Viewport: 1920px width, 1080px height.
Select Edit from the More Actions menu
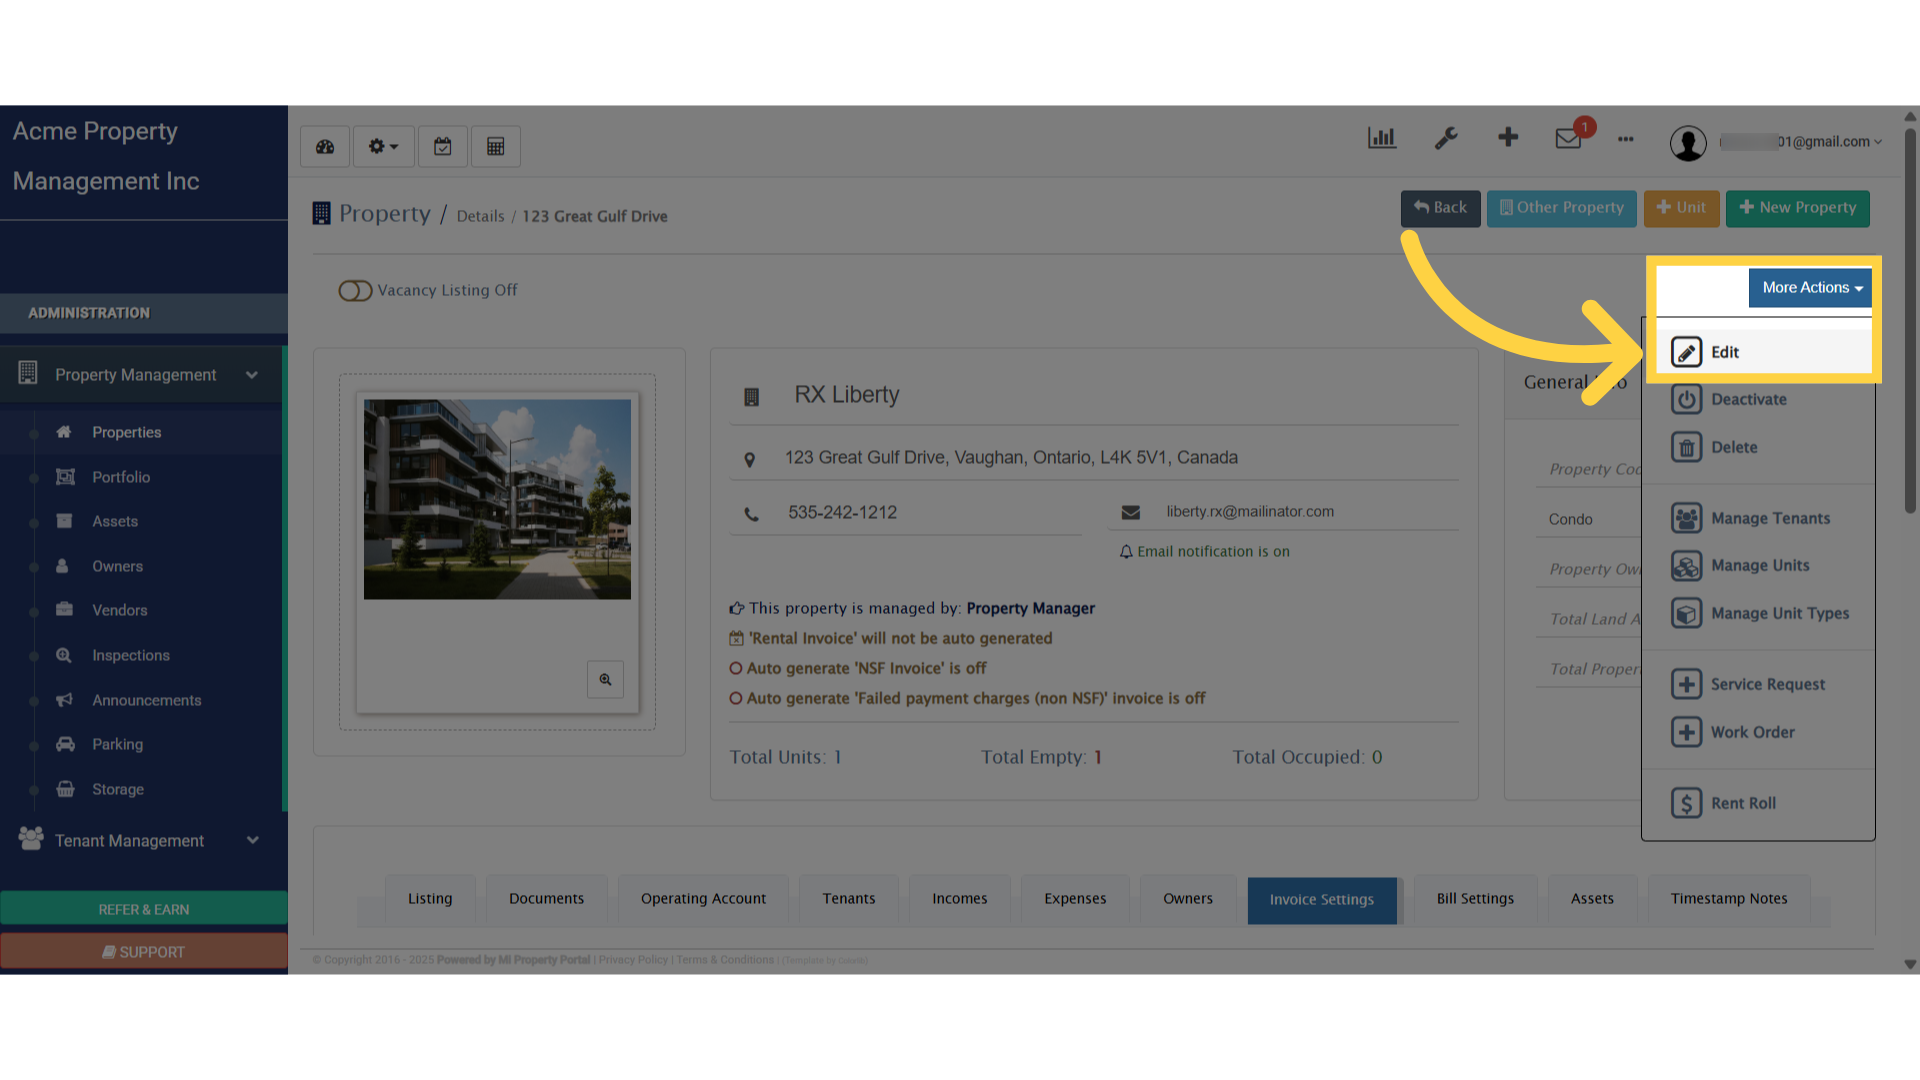click(1725, 352)
